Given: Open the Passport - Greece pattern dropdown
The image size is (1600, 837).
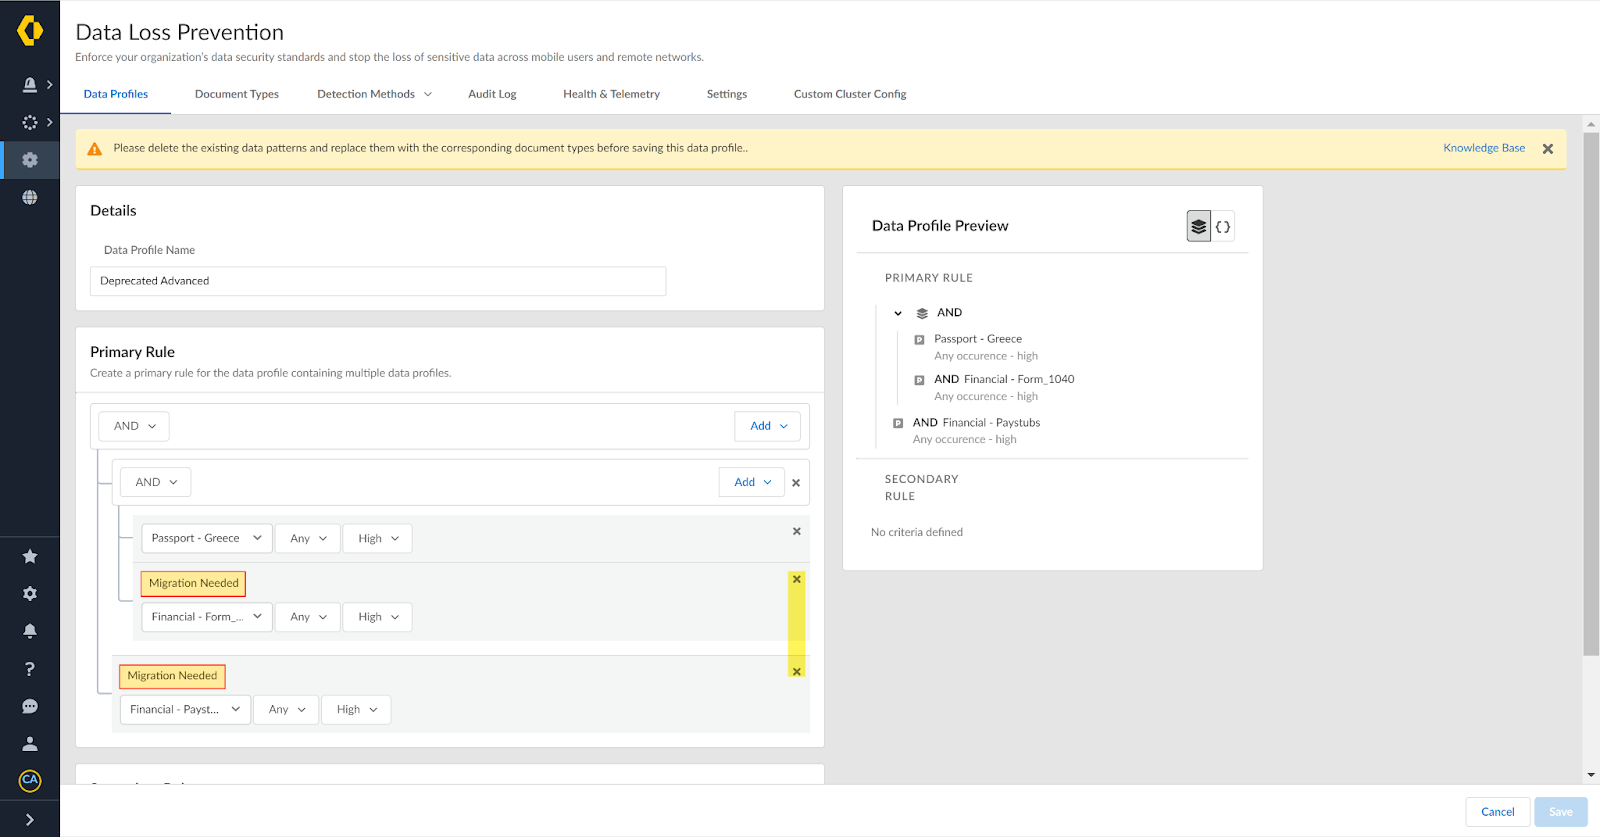Looking at the screenshot, I should click(206, 538).
